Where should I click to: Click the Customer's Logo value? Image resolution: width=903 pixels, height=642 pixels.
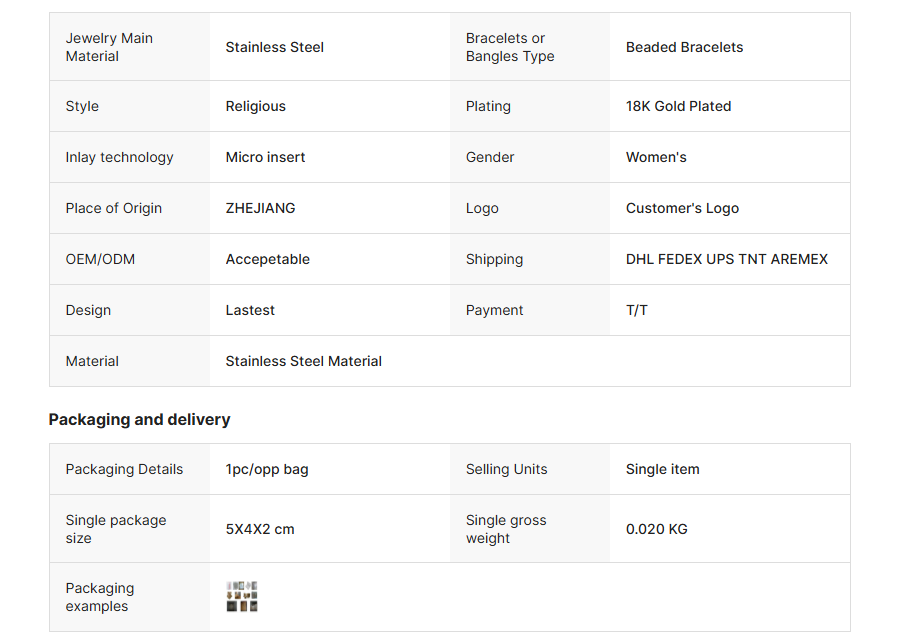click(682, 208)
